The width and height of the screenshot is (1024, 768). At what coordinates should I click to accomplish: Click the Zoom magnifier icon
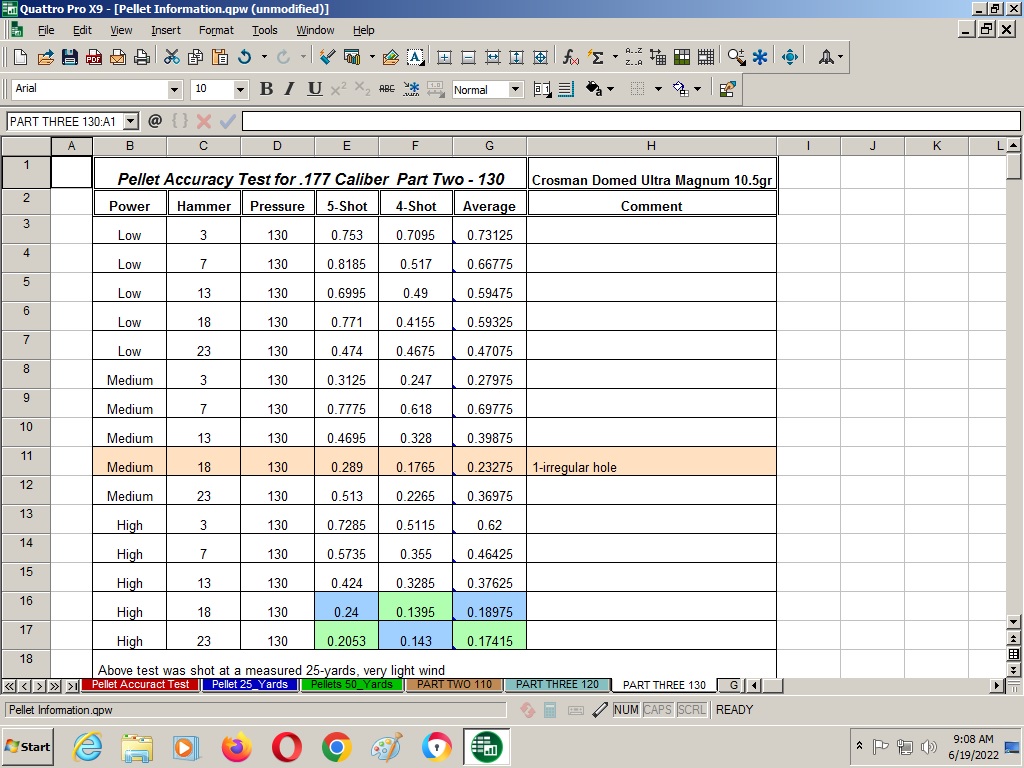(x=736, y=57)
